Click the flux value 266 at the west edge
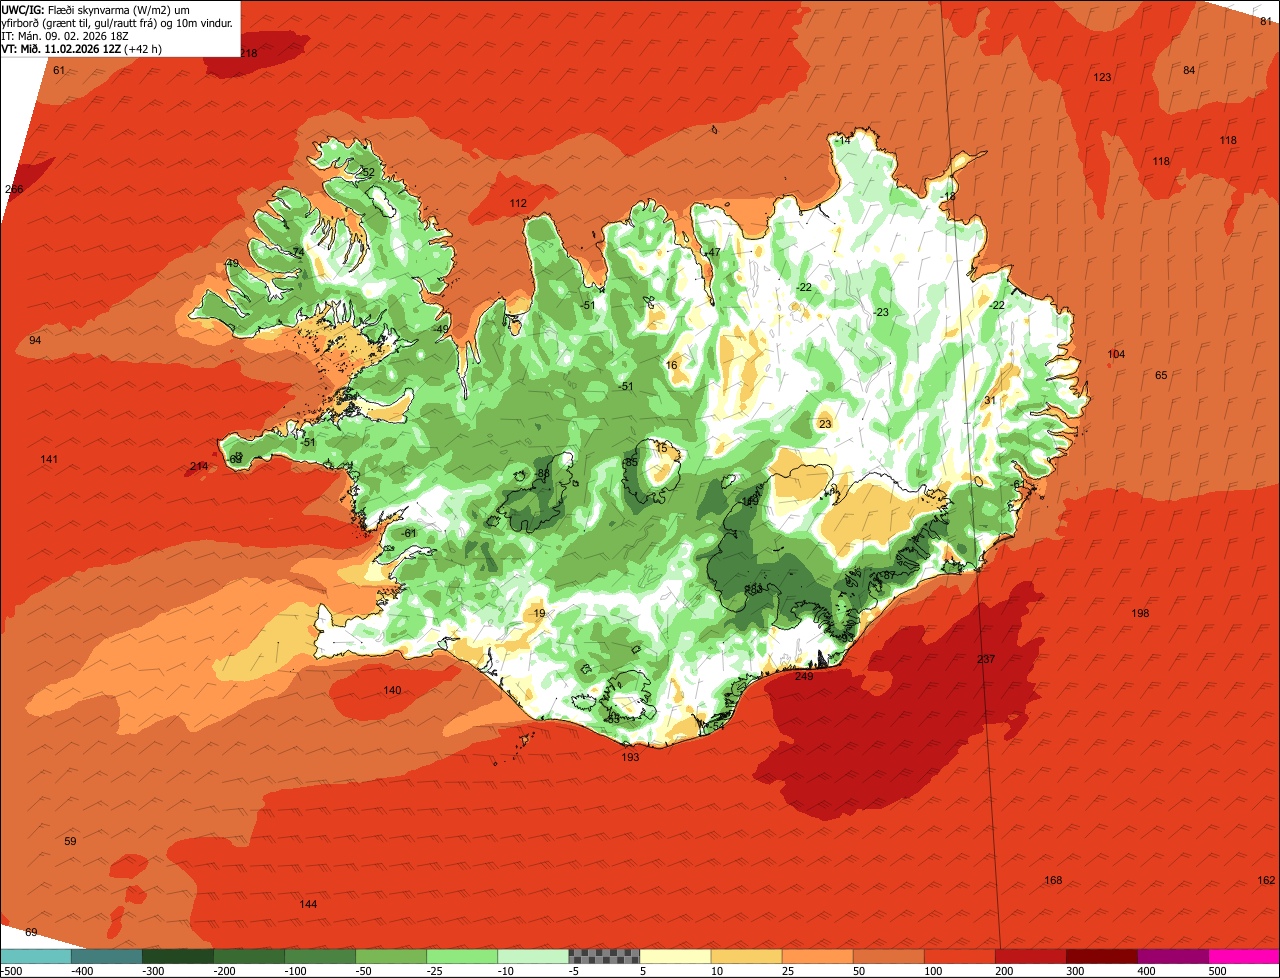This screenshot has height=978, width=1280. [14, 189]
